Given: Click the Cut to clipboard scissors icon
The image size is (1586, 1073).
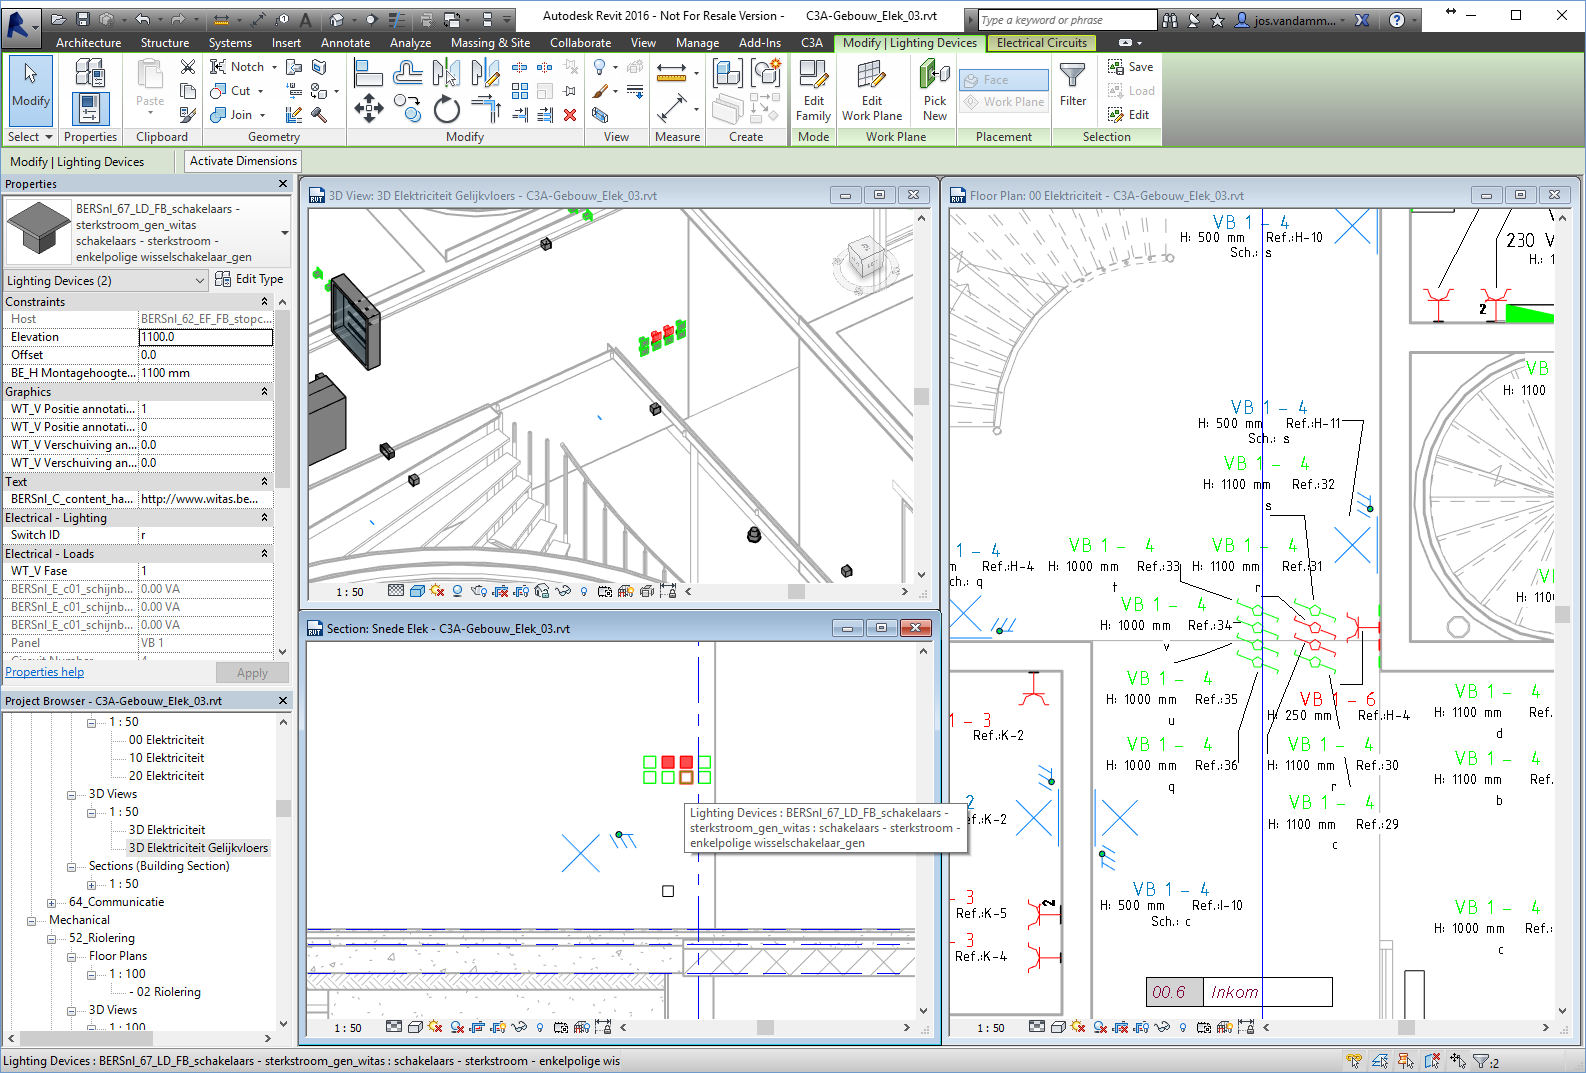Looking at the screenshot, I should pyautogui.click(x=188, y=67).
